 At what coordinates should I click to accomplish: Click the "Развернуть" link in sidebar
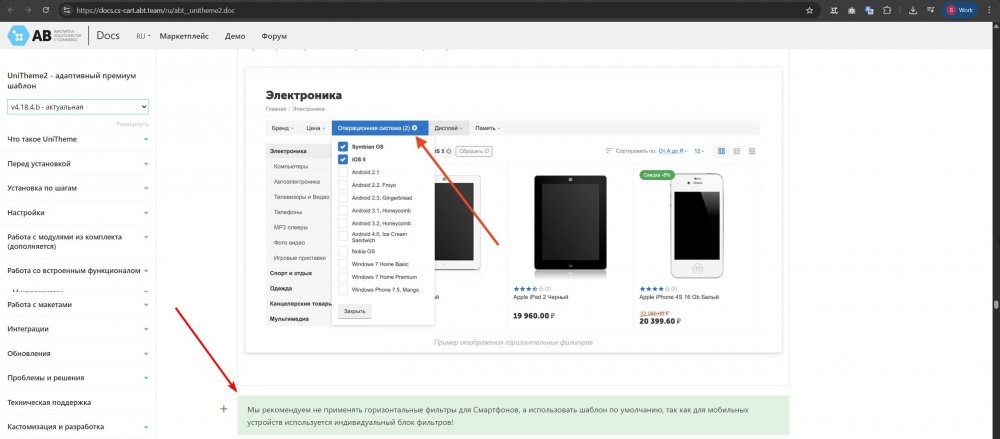[x=132, y=124]
